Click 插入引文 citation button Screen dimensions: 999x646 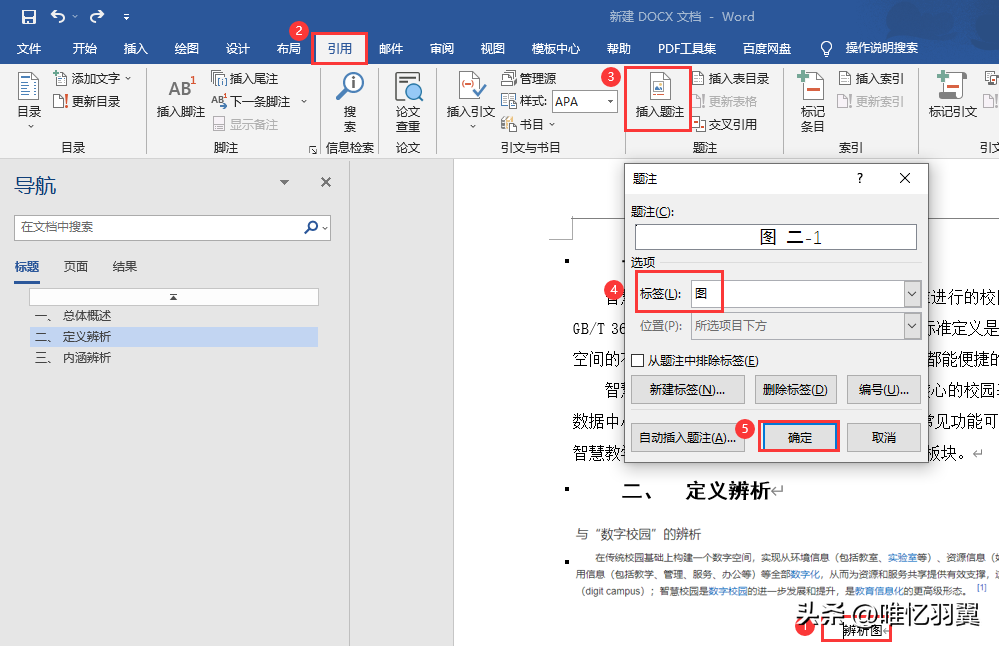pyautogui.click(x=470, y=100)
